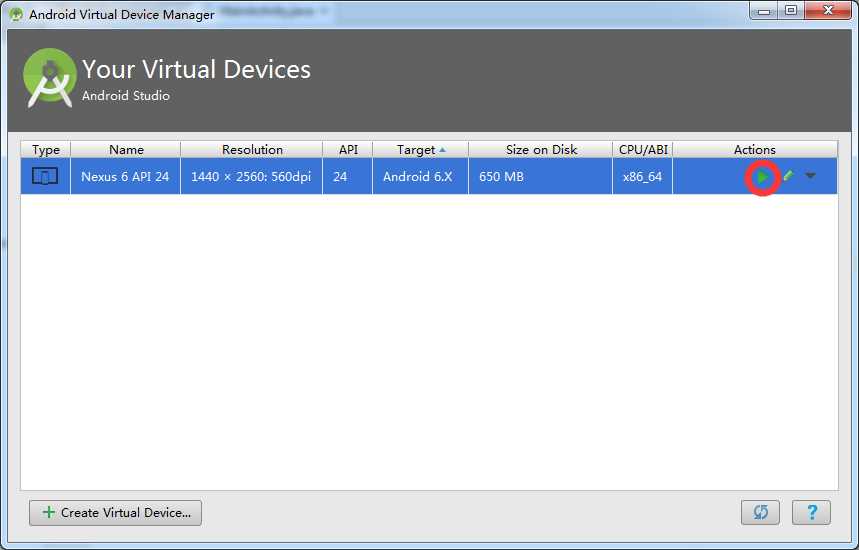Click the Android Studio logo in the header
The height and width of the screenshot is (550, 859).
[x=49, y=78]
